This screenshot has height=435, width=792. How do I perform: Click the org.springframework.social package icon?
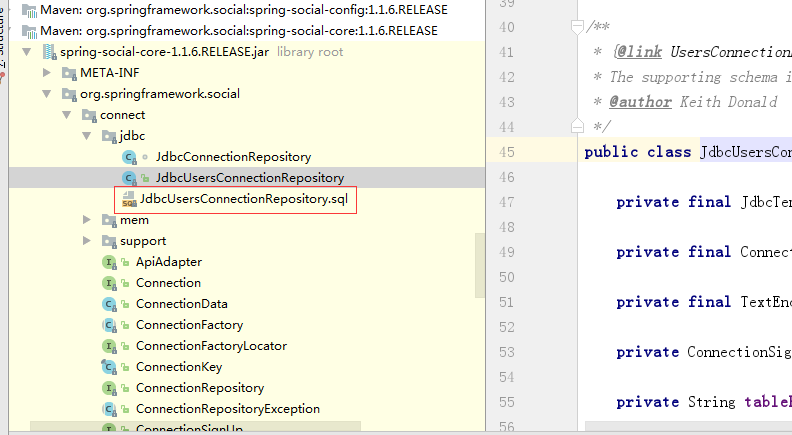click(69, 93)
